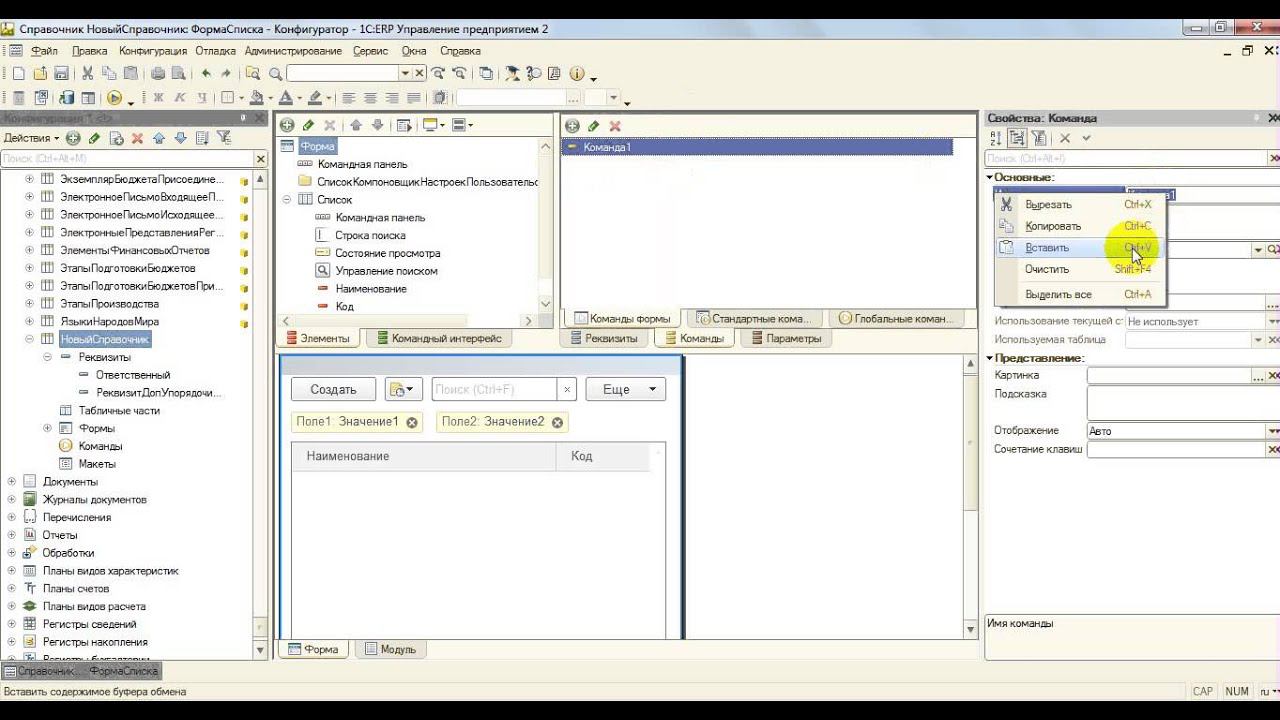This screenshot has width=1280, height=720.
Task: Collapse the НовыйСправочник tree node
Action: click(29, 340)
